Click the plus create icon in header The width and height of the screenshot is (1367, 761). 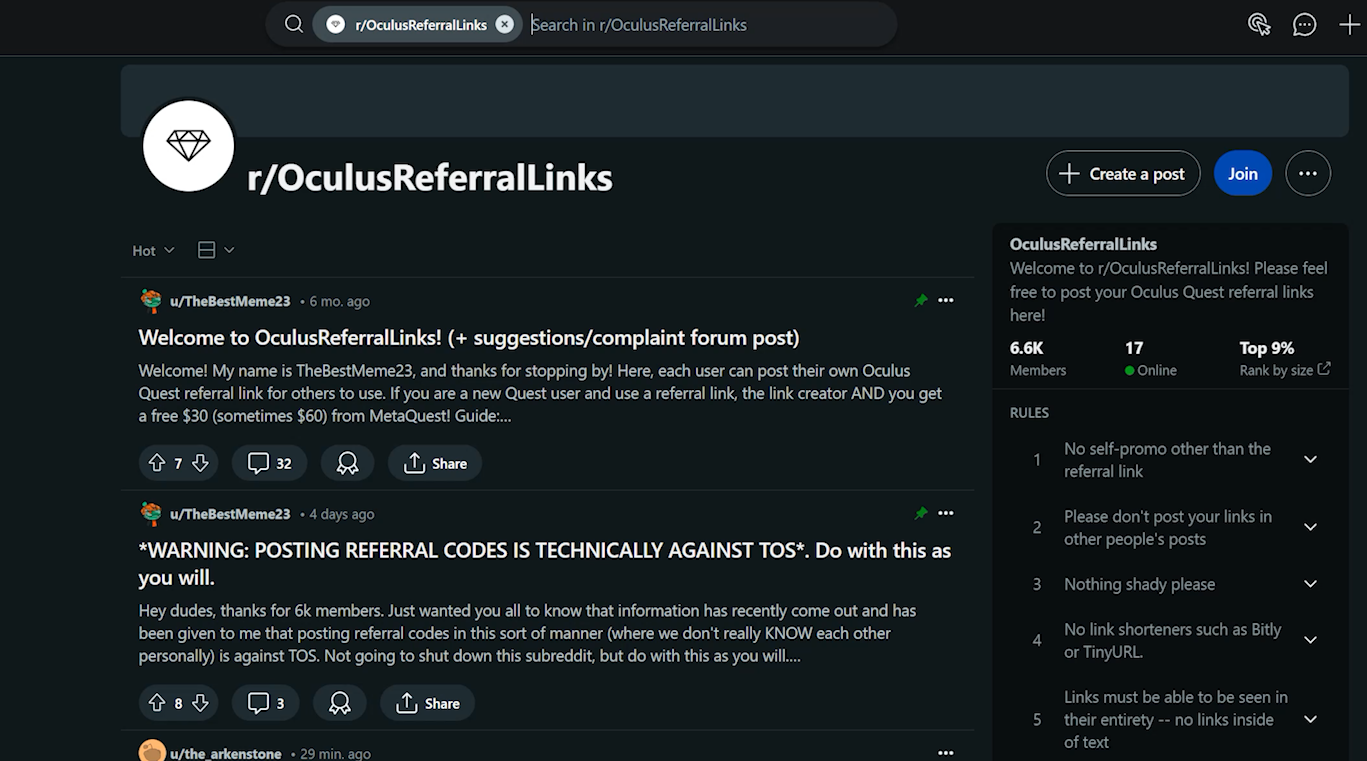[x=1349, y=25]
